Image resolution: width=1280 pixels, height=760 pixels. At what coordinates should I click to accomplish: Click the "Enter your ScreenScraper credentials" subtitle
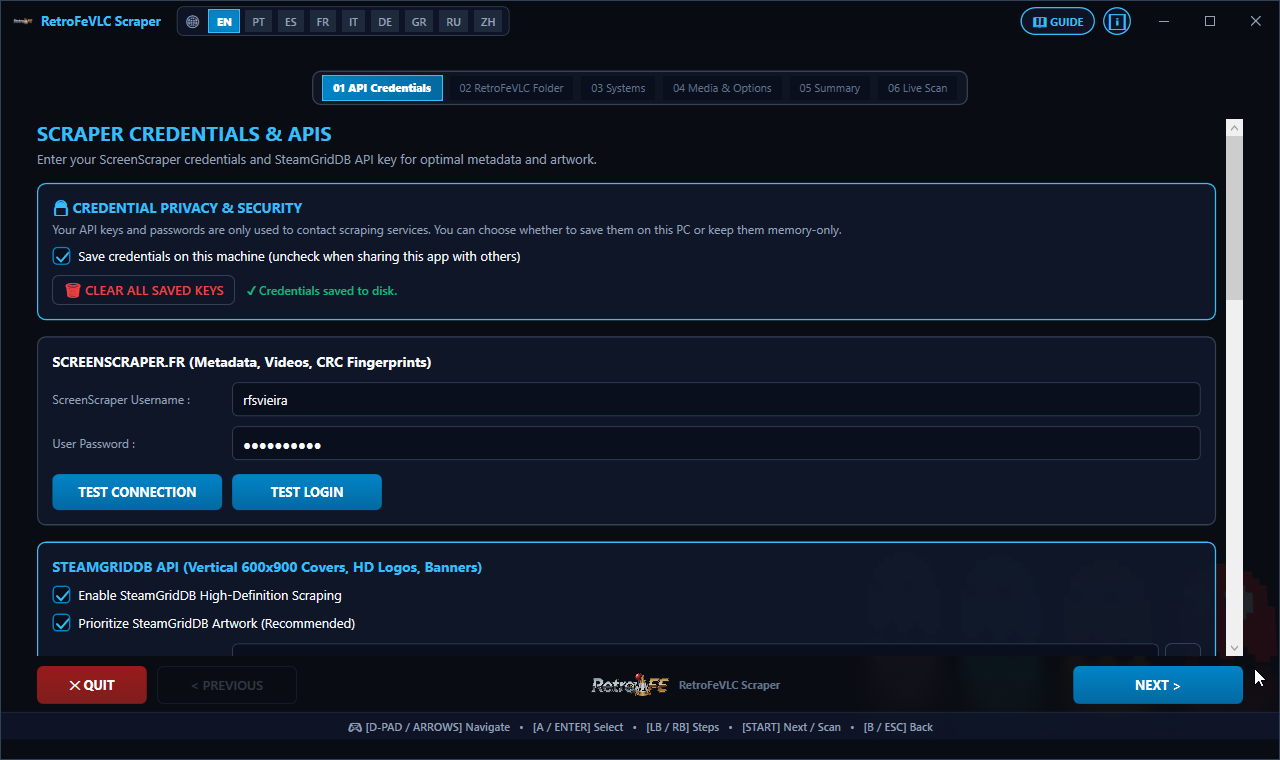click(x=317, y=160)
